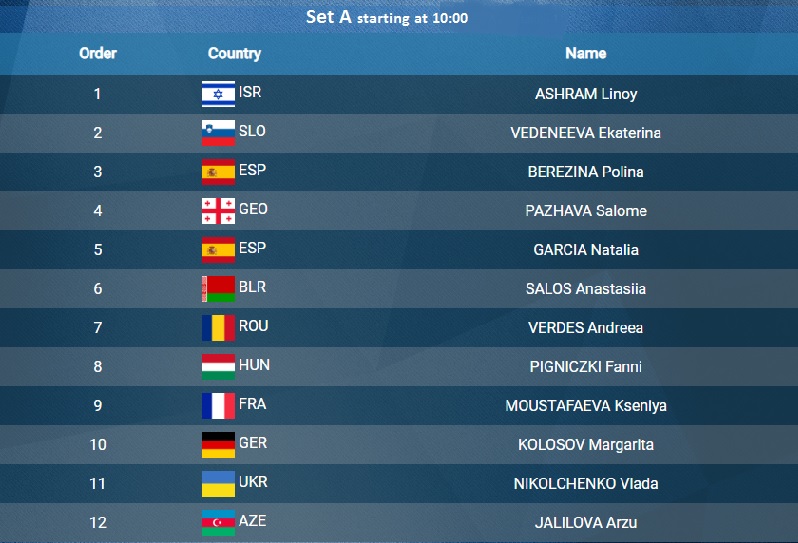
Task: Click the Israel flag icon
Action: tap(218, 94)
